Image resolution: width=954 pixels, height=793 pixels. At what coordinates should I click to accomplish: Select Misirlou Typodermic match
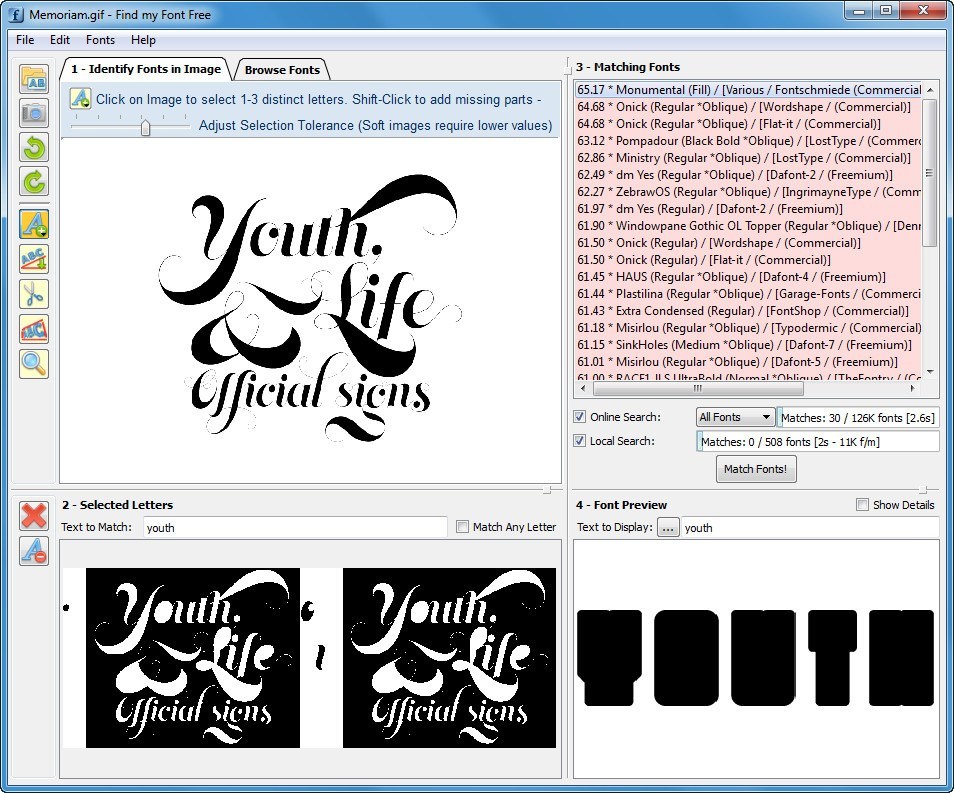click(748, 328)
